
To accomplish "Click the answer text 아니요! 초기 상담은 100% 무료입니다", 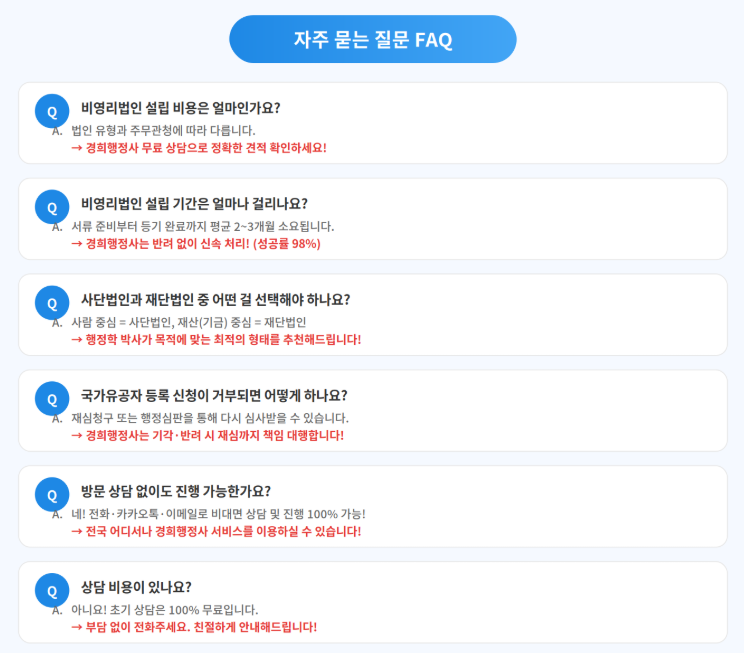I will coord(165,609).
